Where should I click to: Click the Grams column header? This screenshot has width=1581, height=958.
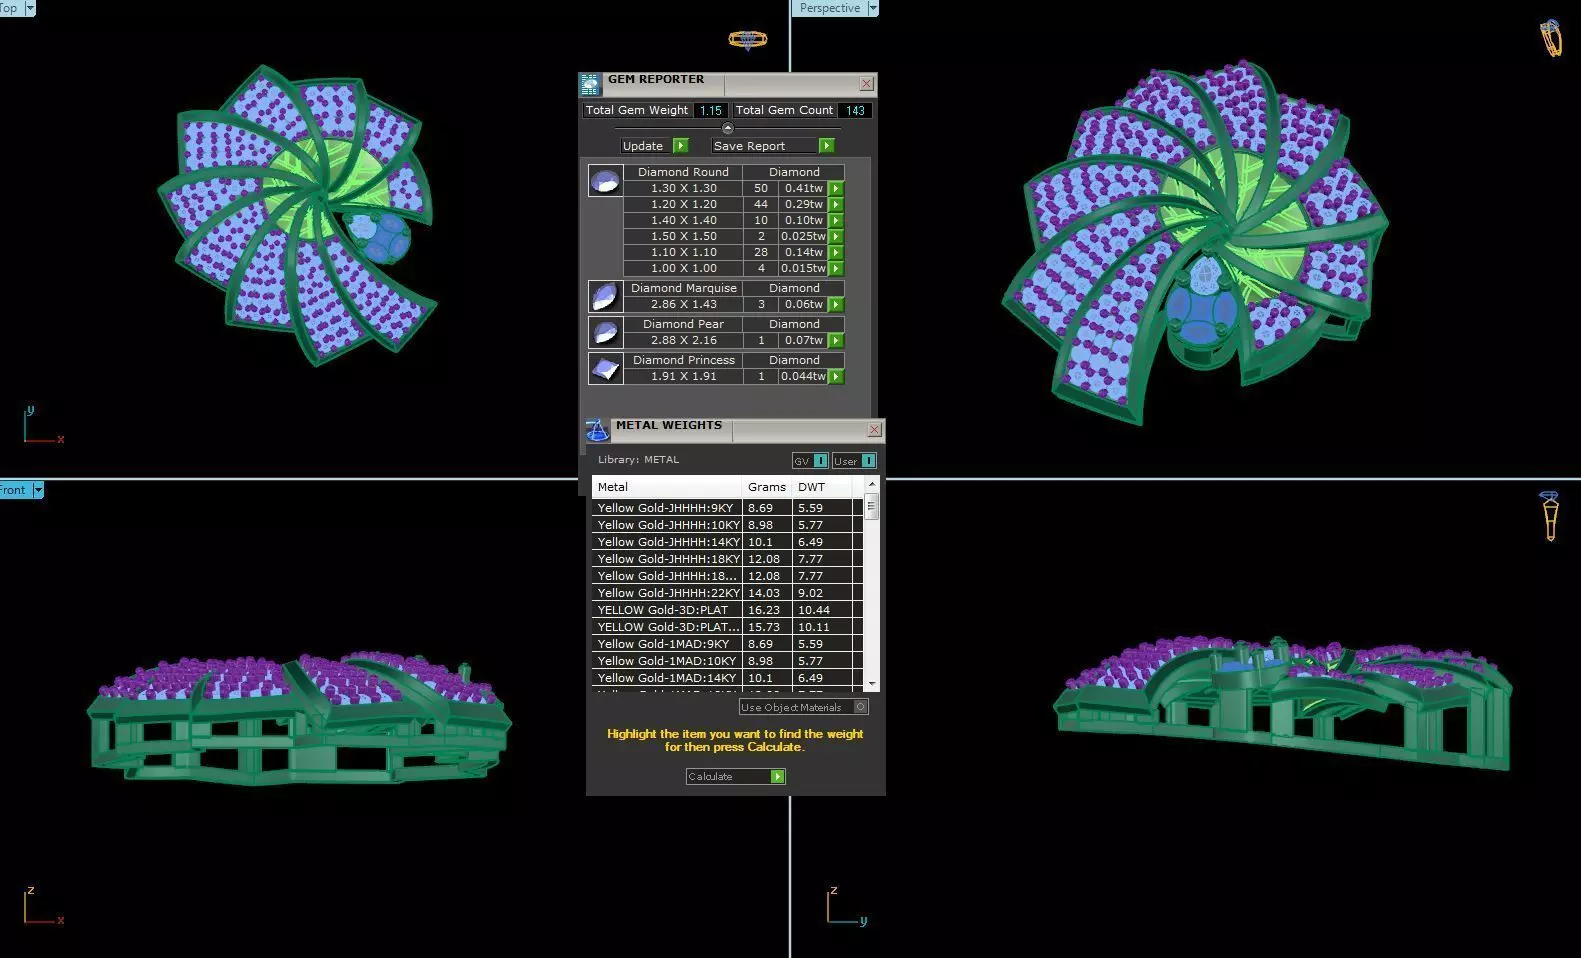767,487
